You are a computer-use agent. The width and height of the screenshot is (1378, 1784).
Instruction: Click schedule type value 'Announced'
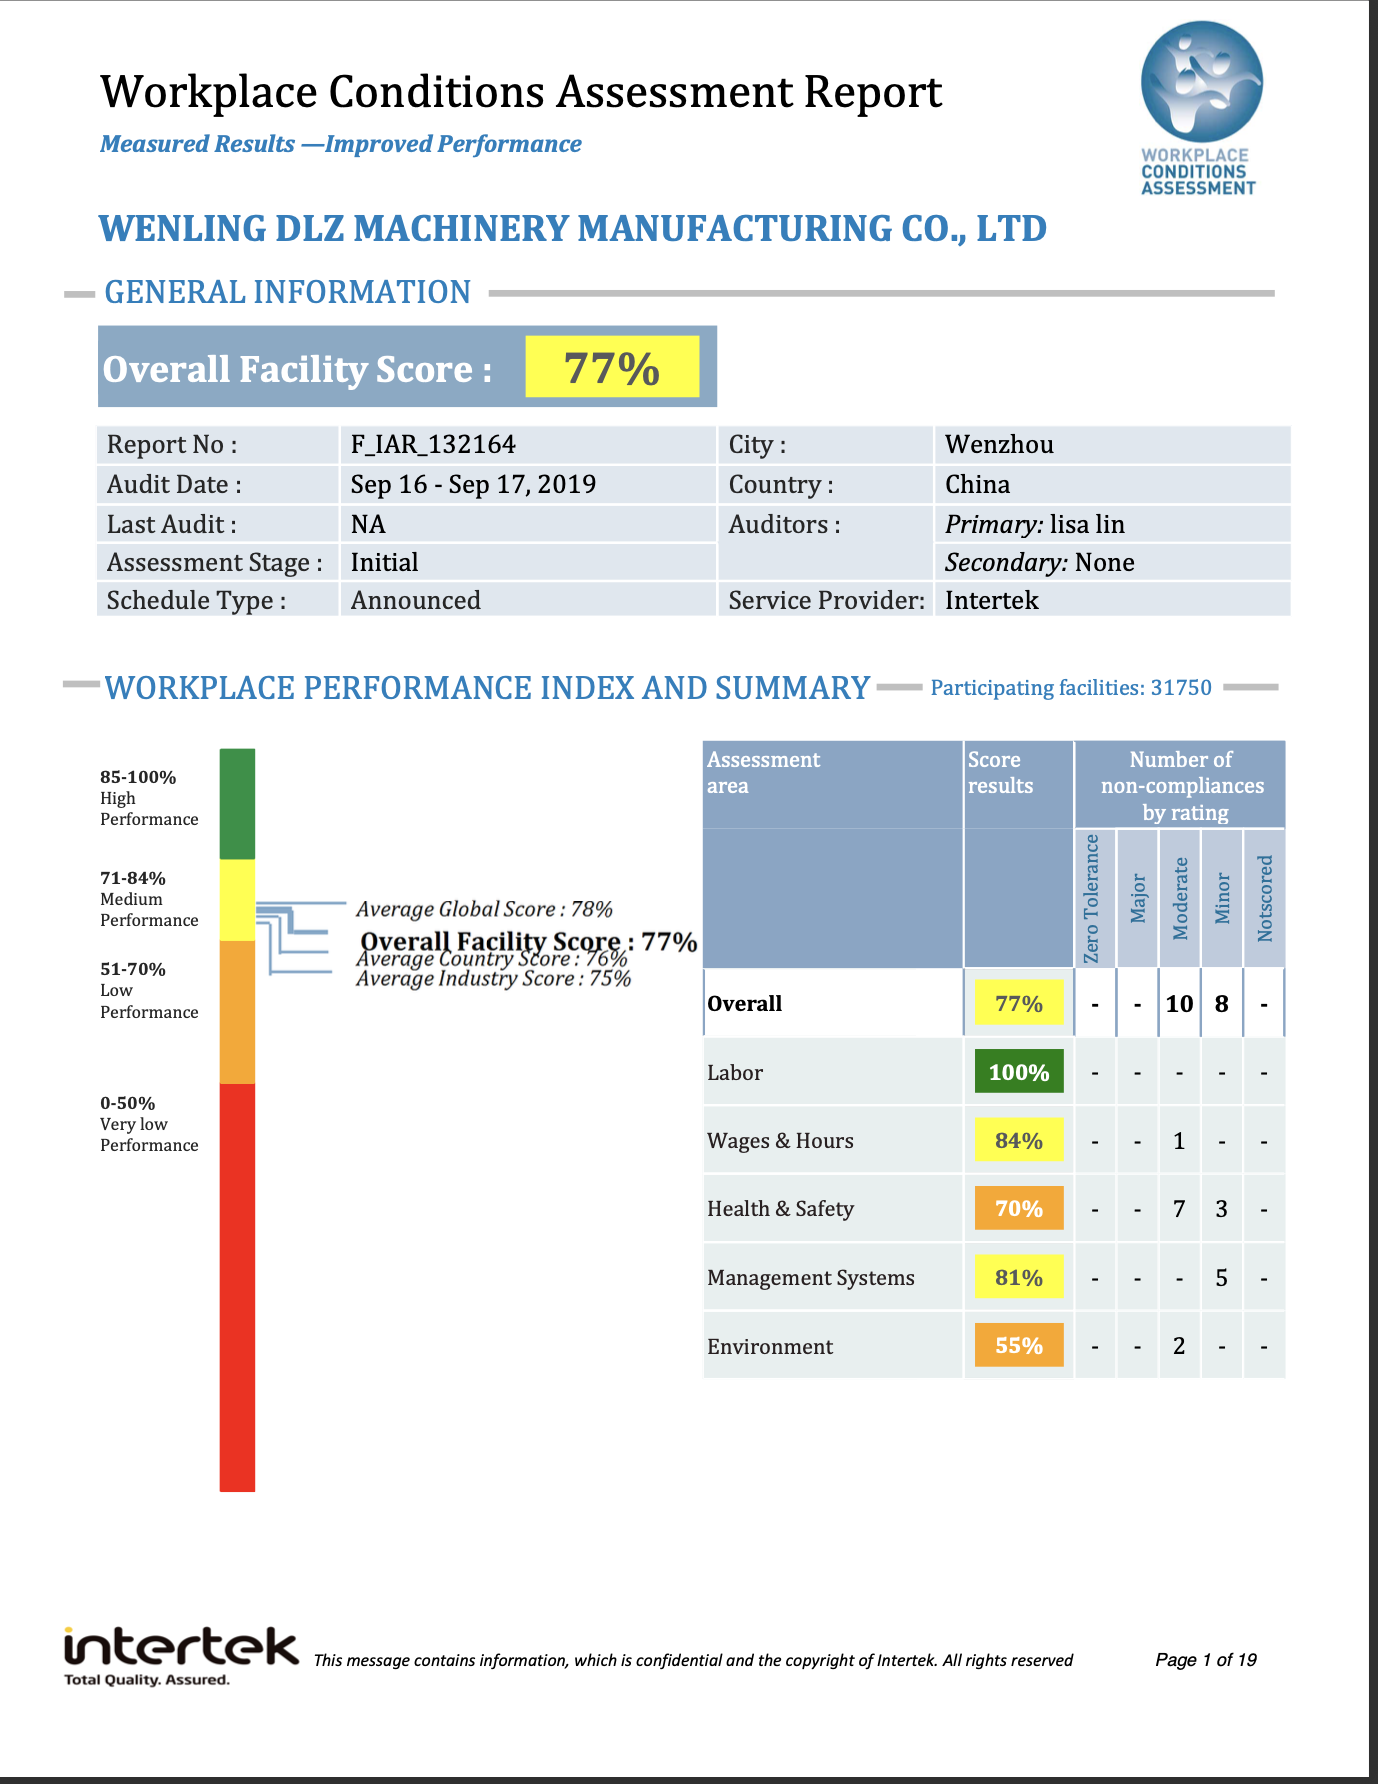[x=415, y=600]
